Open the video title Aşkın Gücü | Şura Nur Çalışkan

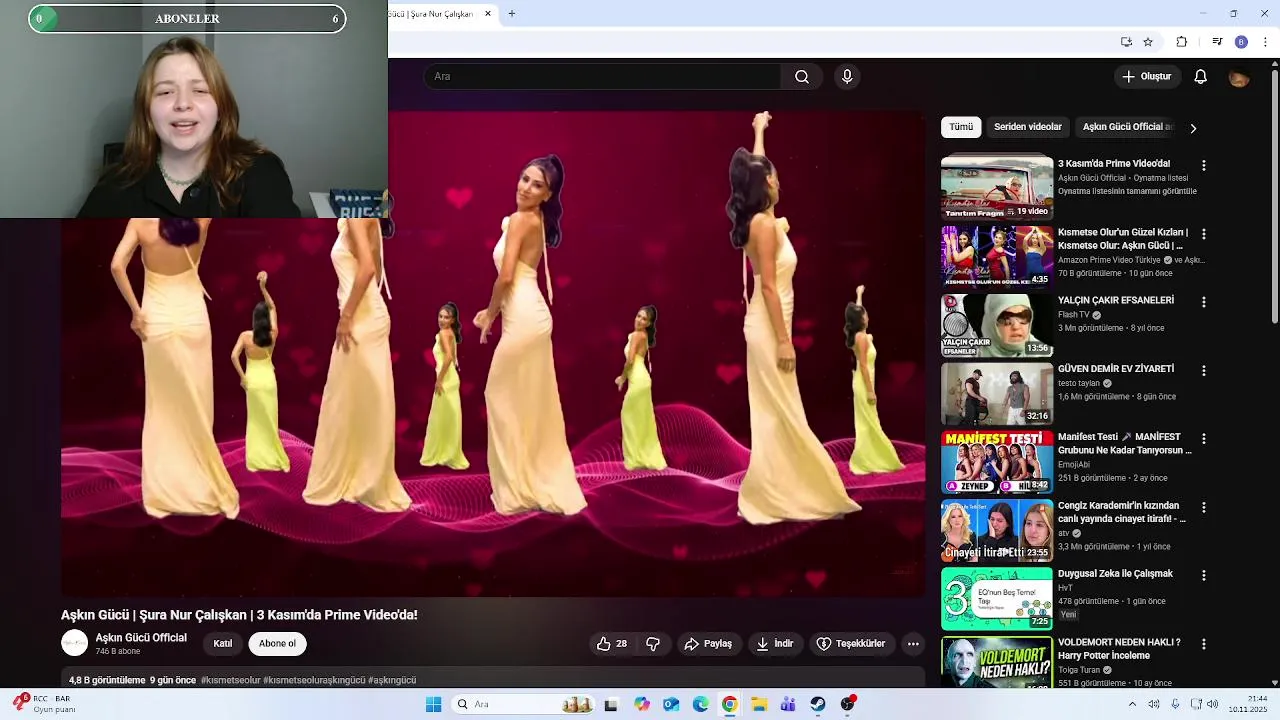[239, 615]
